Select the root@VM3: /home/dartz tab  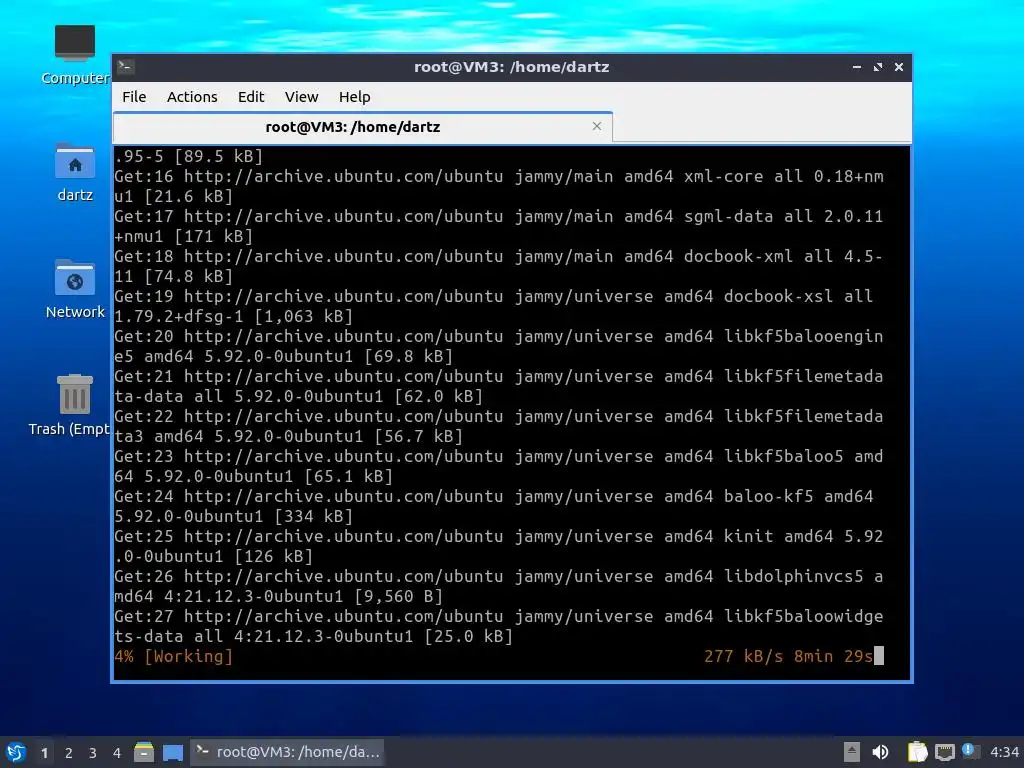(362, 127)
